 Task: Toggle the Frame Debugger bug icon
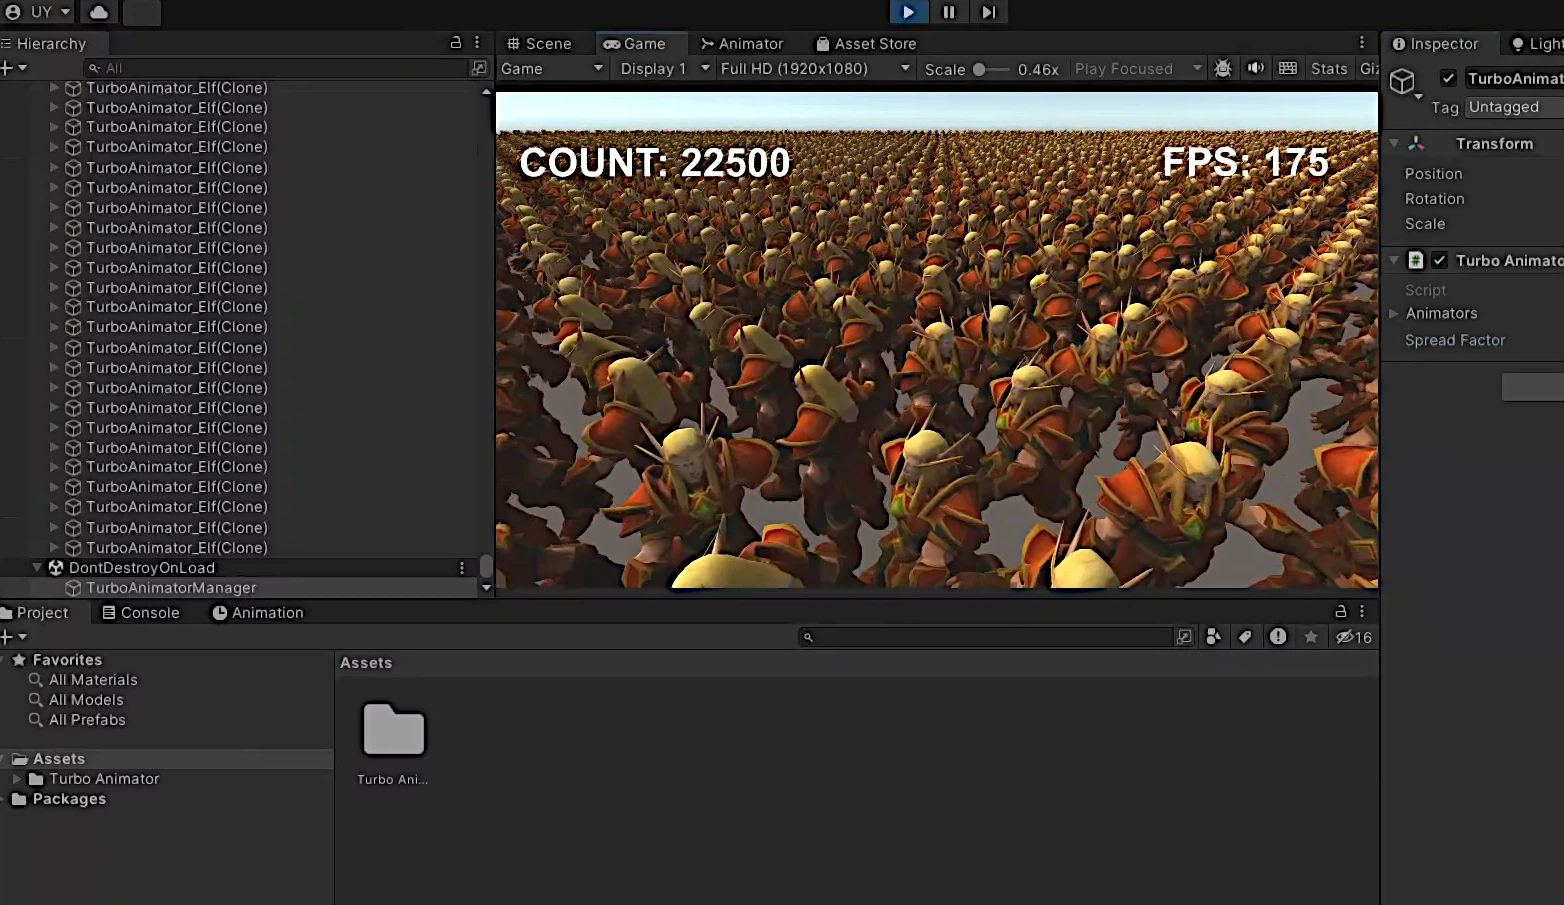1222,68
